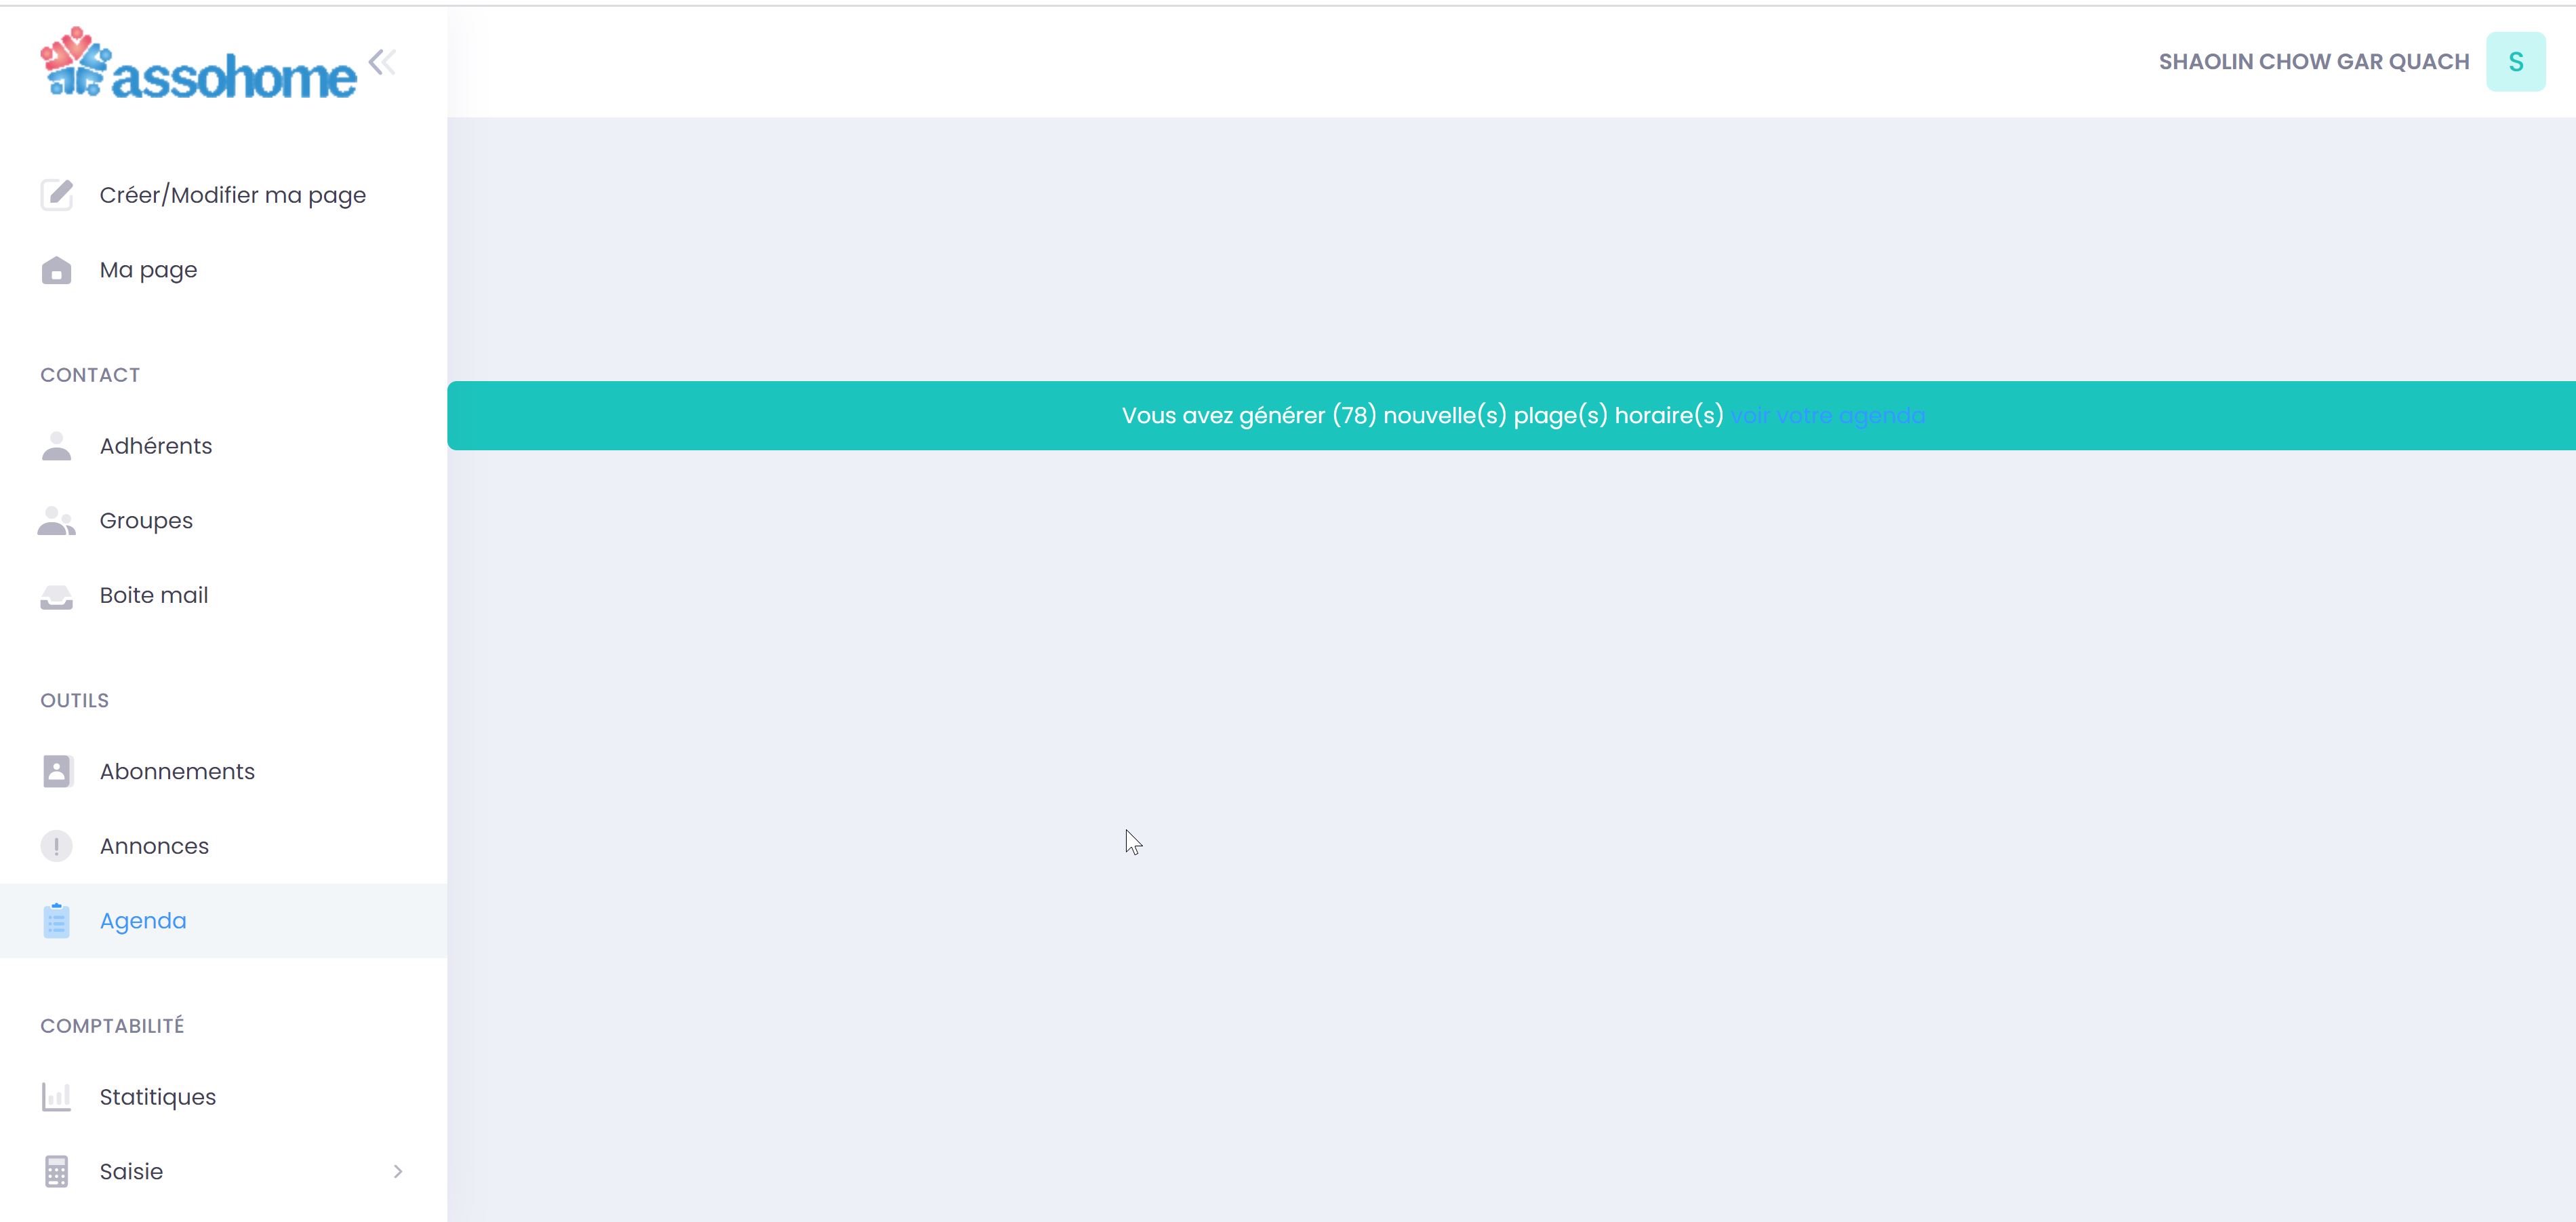Open the Adhérents menu item
The height and width of the screenshot is (1222, 2576).
(x=156, y=446)
